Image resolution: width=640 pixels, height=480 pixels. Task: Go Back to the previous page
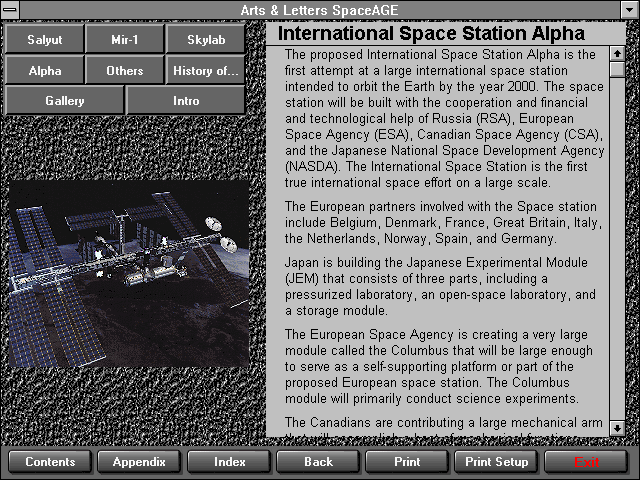click(318, 462)
